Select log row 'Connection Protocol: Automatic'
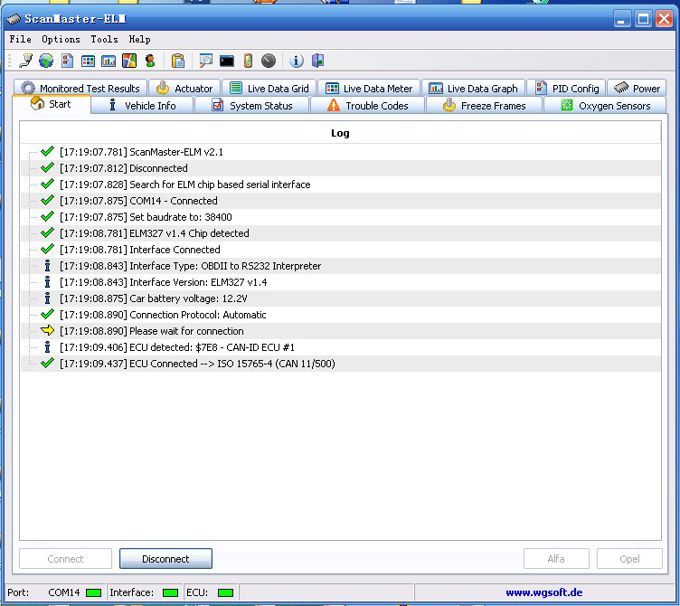This screenshot has height=606, width=680. point(340,314)
